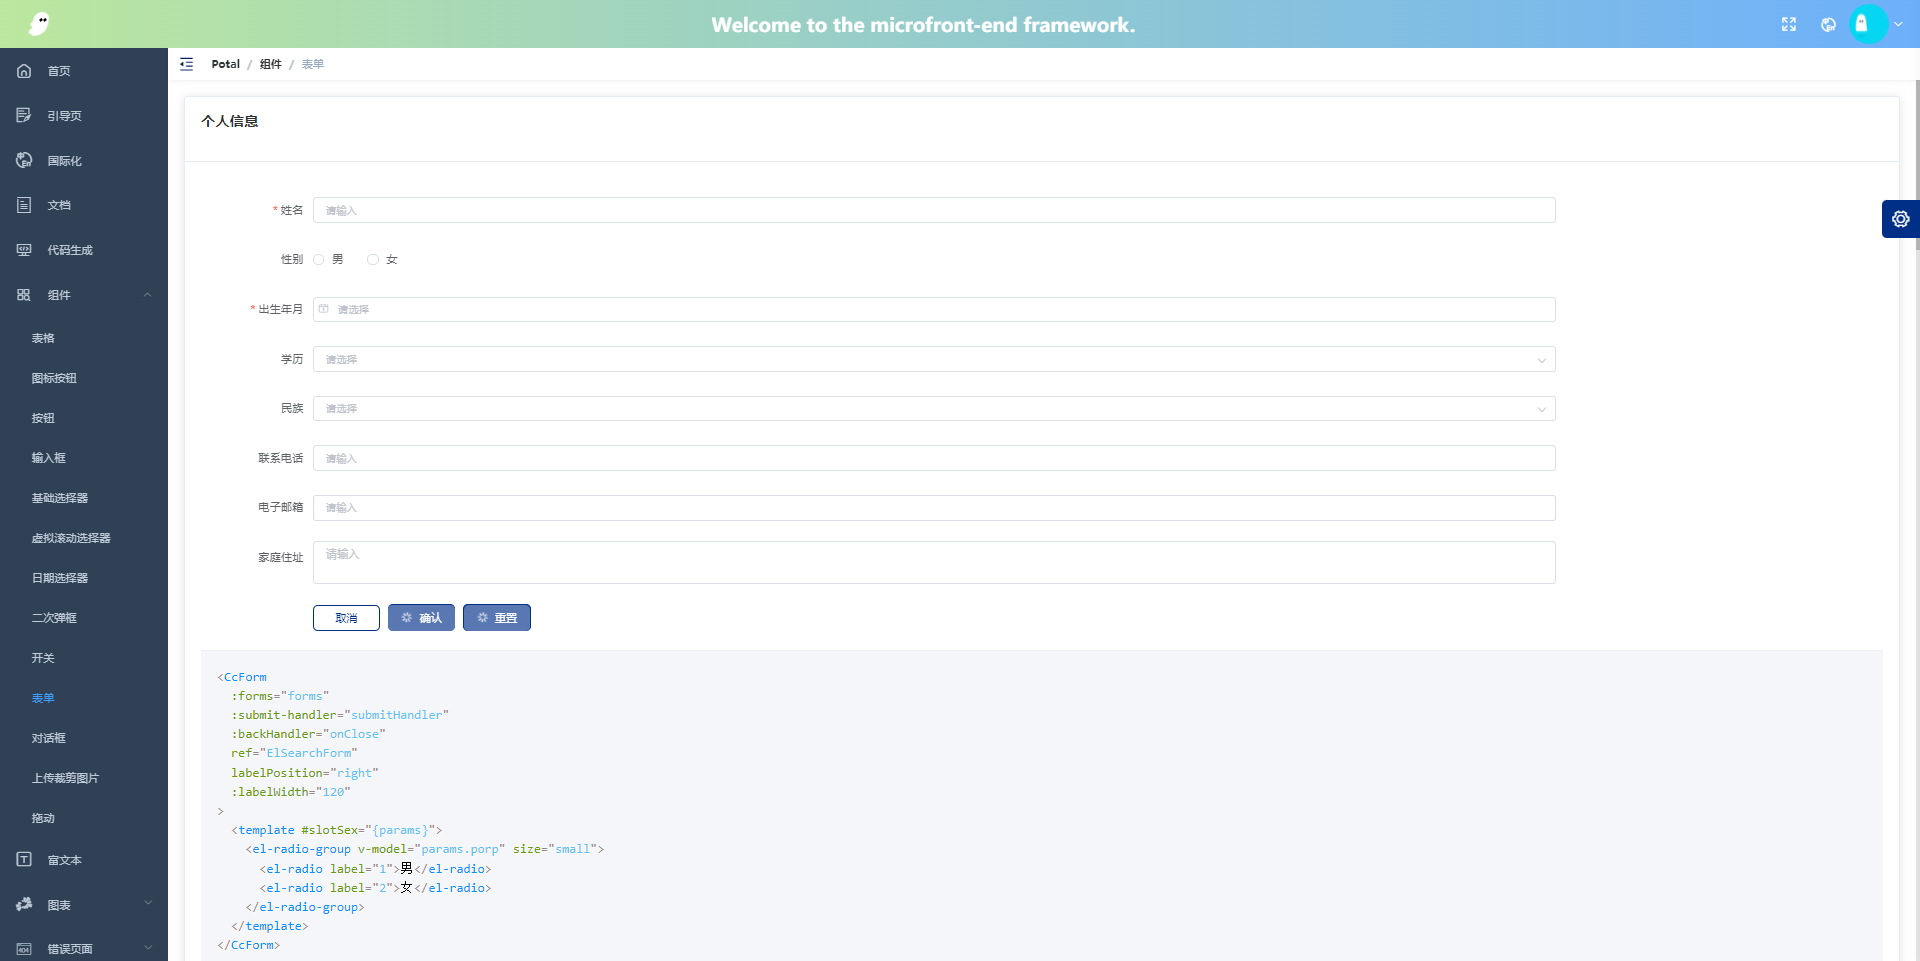Open the floating settings gear panel
Screen dimensions: 1920x961
pos(1900,219)
